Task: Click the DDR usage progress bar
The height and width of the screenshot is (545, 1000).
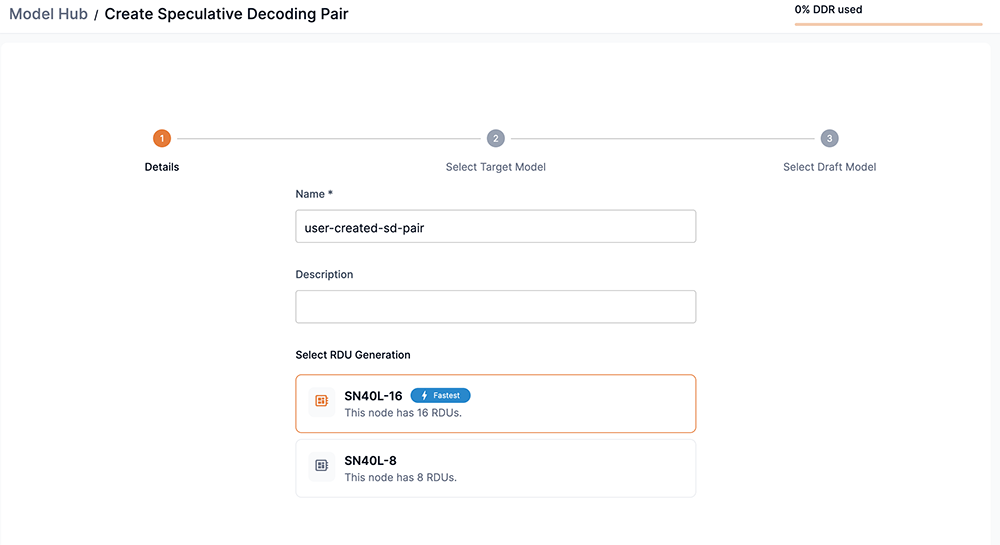Action: tap(888, 24)
